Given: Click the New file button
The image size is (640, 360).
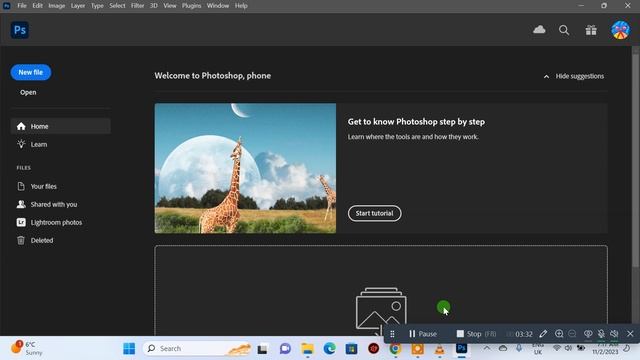Looking at the screenshot, I should coord(31,72).
